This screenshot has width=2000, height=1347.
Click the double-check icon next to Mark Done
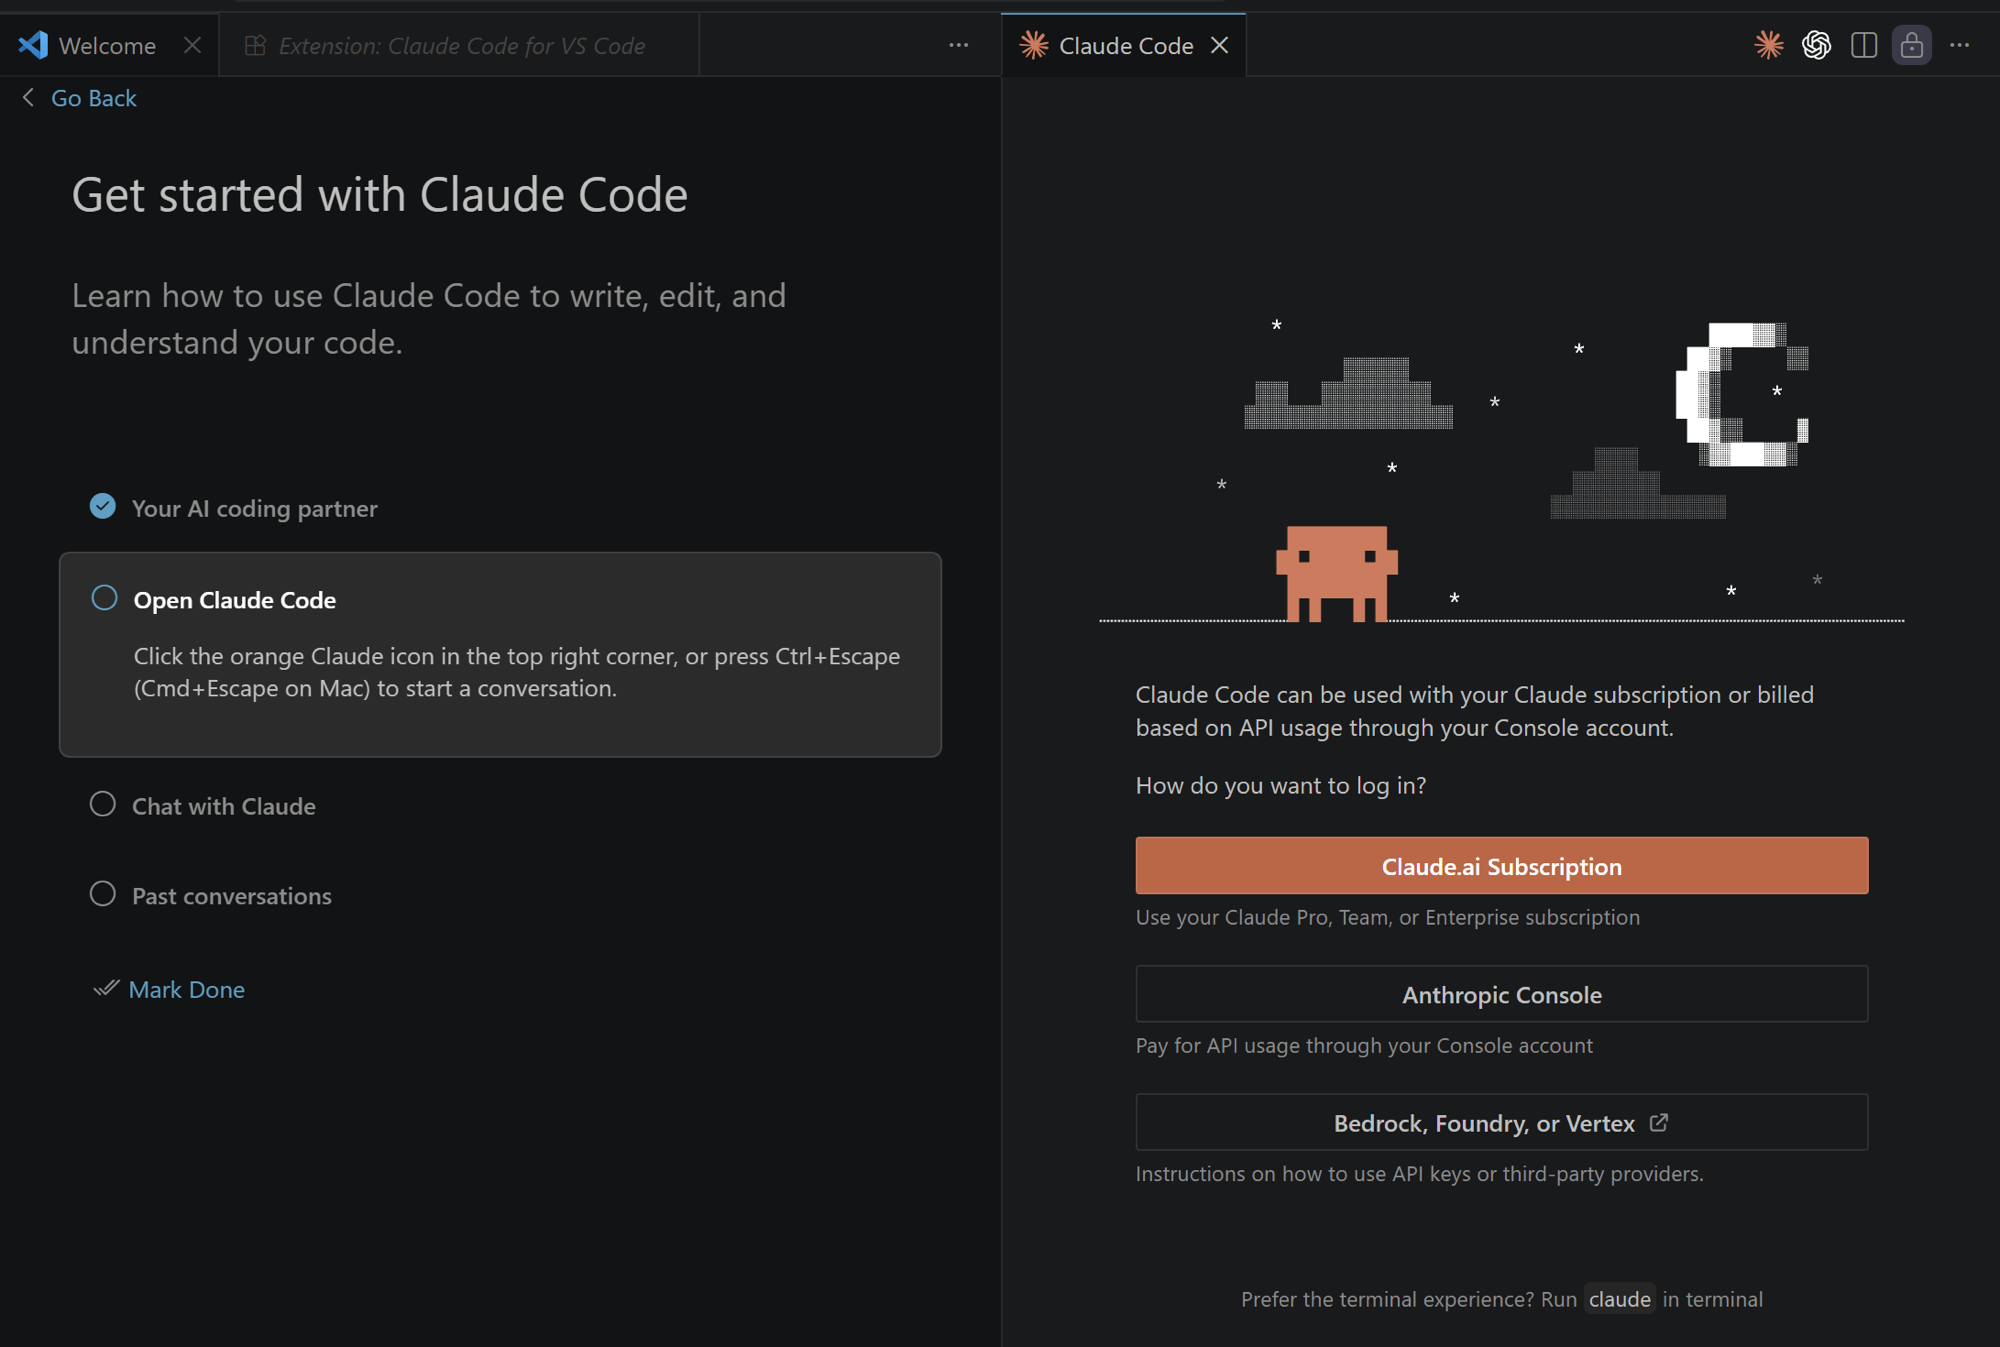tap(105, 988)
